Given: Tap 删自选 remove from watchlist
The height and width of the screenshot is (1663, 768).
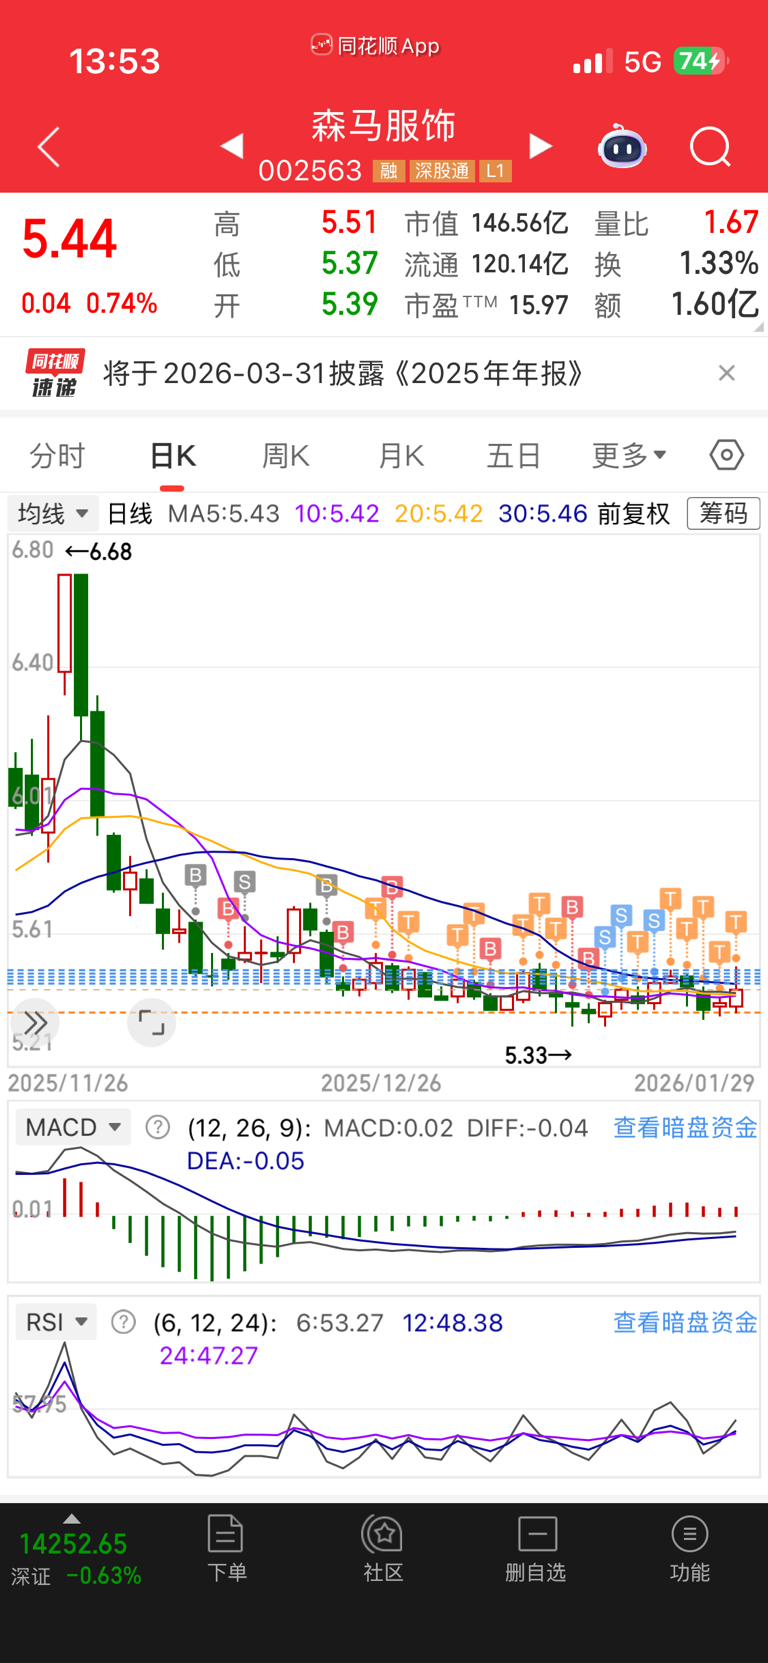Looking at the screenshot, I should 536,1548.
